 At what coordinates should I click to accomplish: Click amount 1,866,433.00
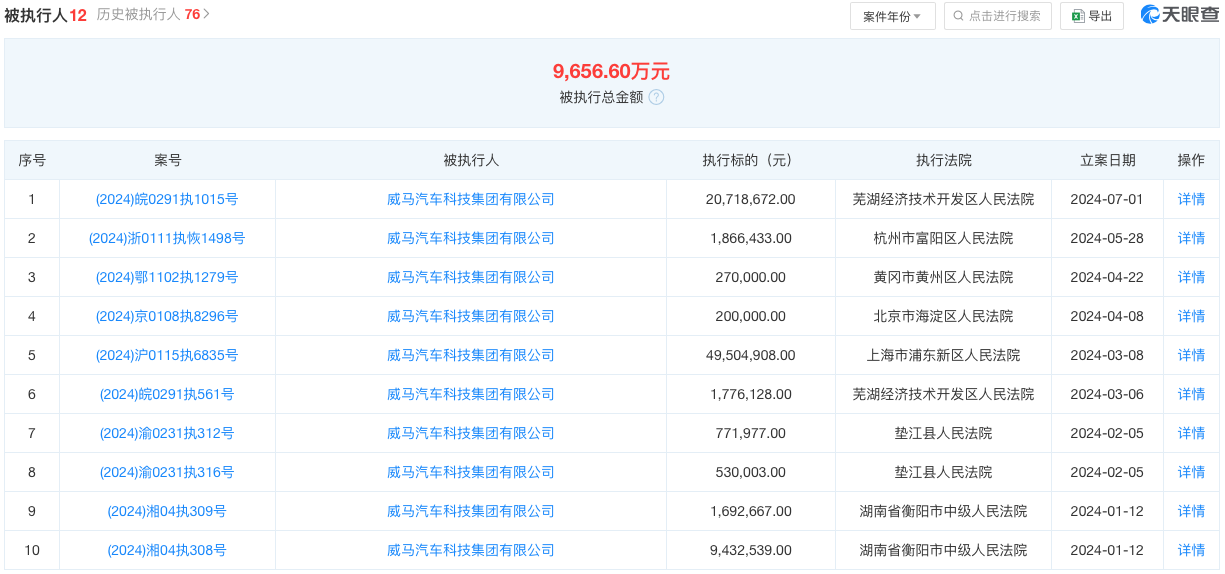point(750,238)
